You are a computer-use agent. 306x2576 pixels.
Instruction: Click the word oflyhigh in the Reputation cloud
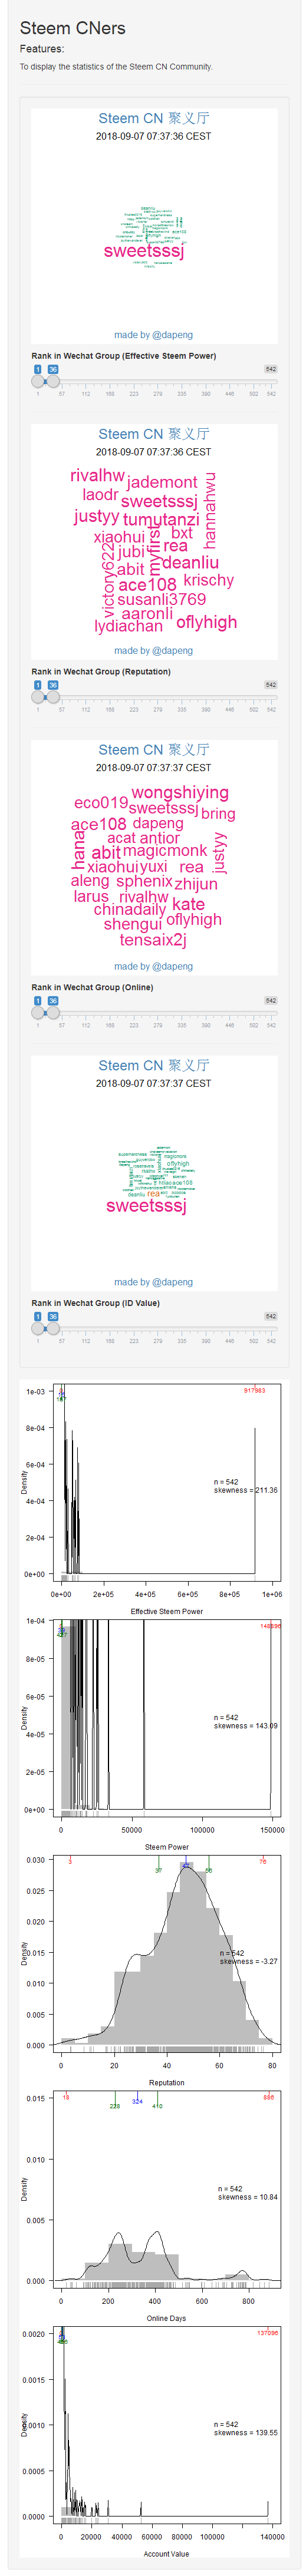click(x=207, y=622)
